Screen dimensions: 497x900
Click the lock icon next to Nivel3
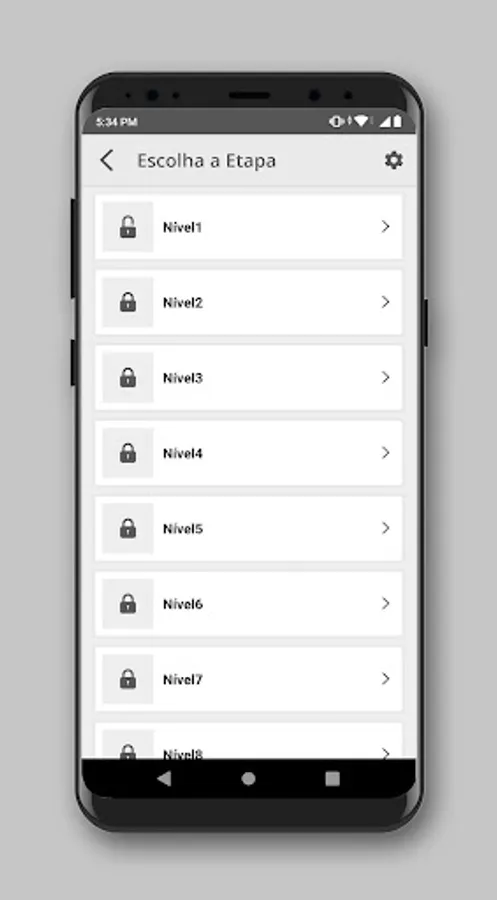pyautogui.click(x=128, y=377)
